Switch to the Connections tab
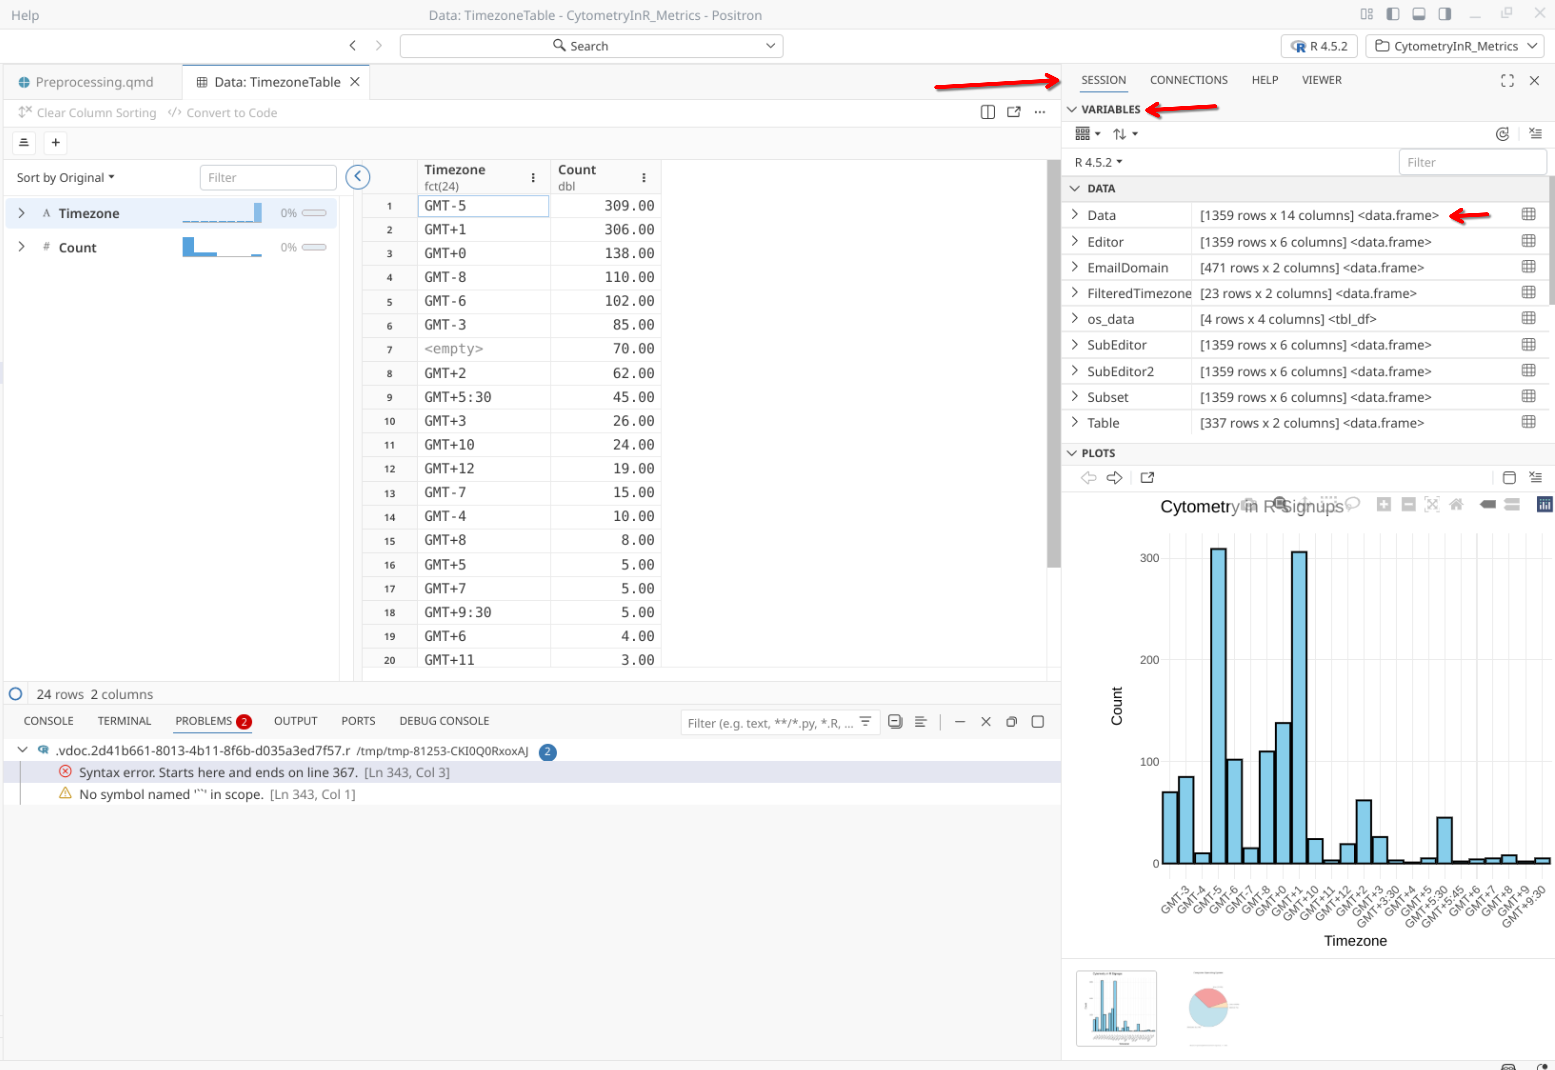The height and width of the screenshot is (1070, 1555). coord(1188,80)
